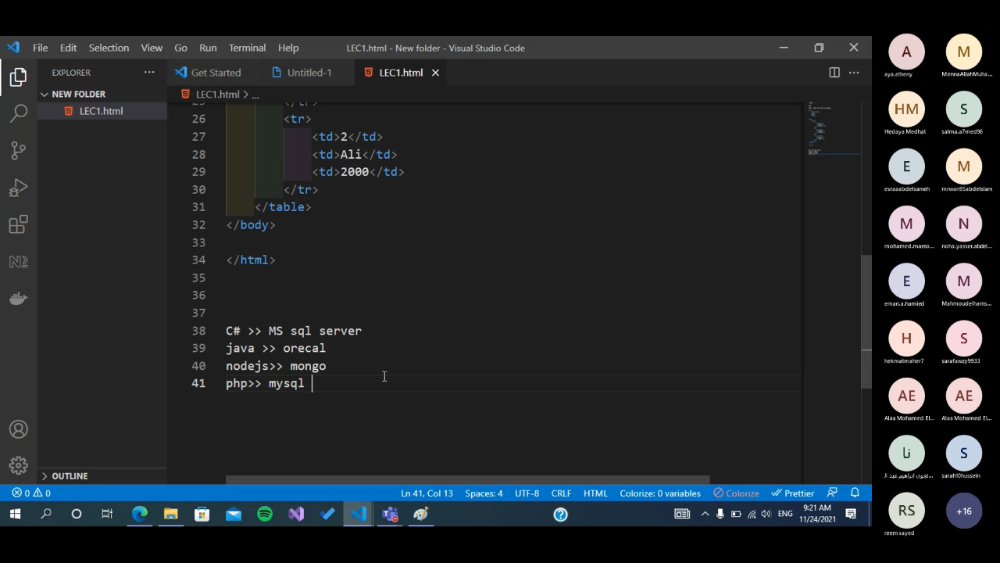This screenshot has width=1000, height=563.
Task: Open the Selection menu
Action: tap(108, 48)
